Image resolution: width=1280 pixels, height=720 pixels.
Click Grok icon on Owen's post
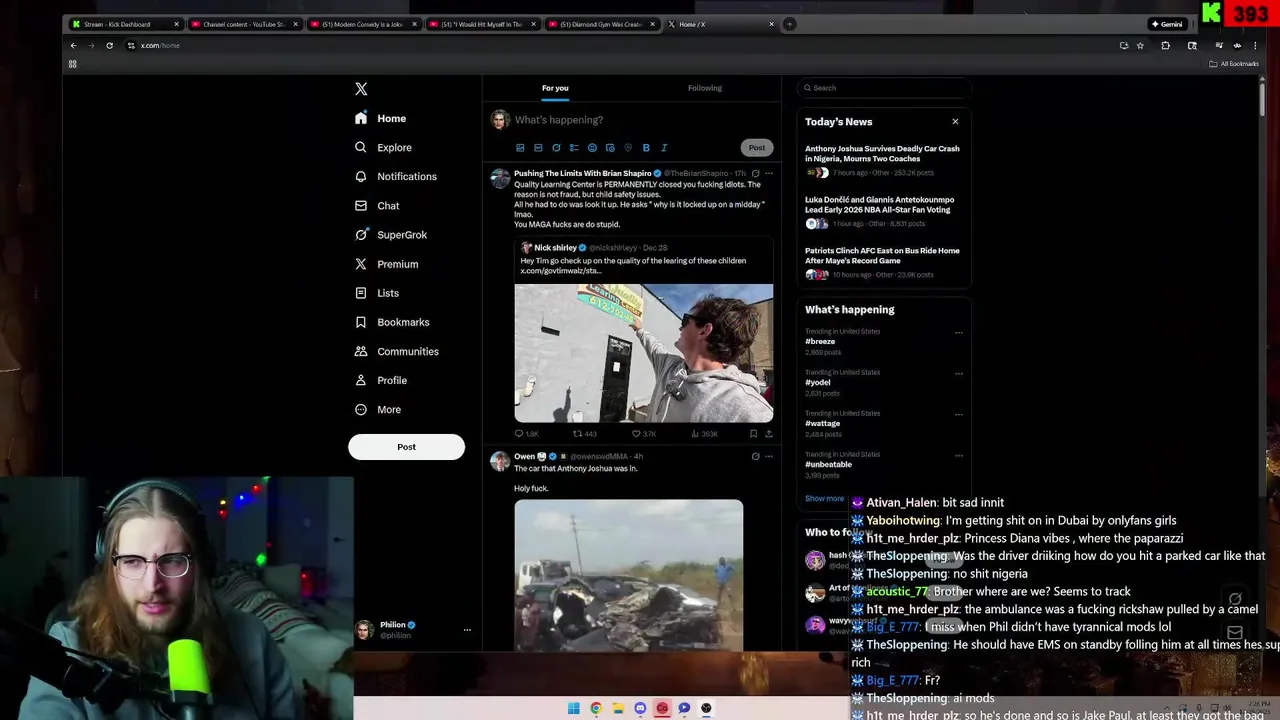coord(755,457)
